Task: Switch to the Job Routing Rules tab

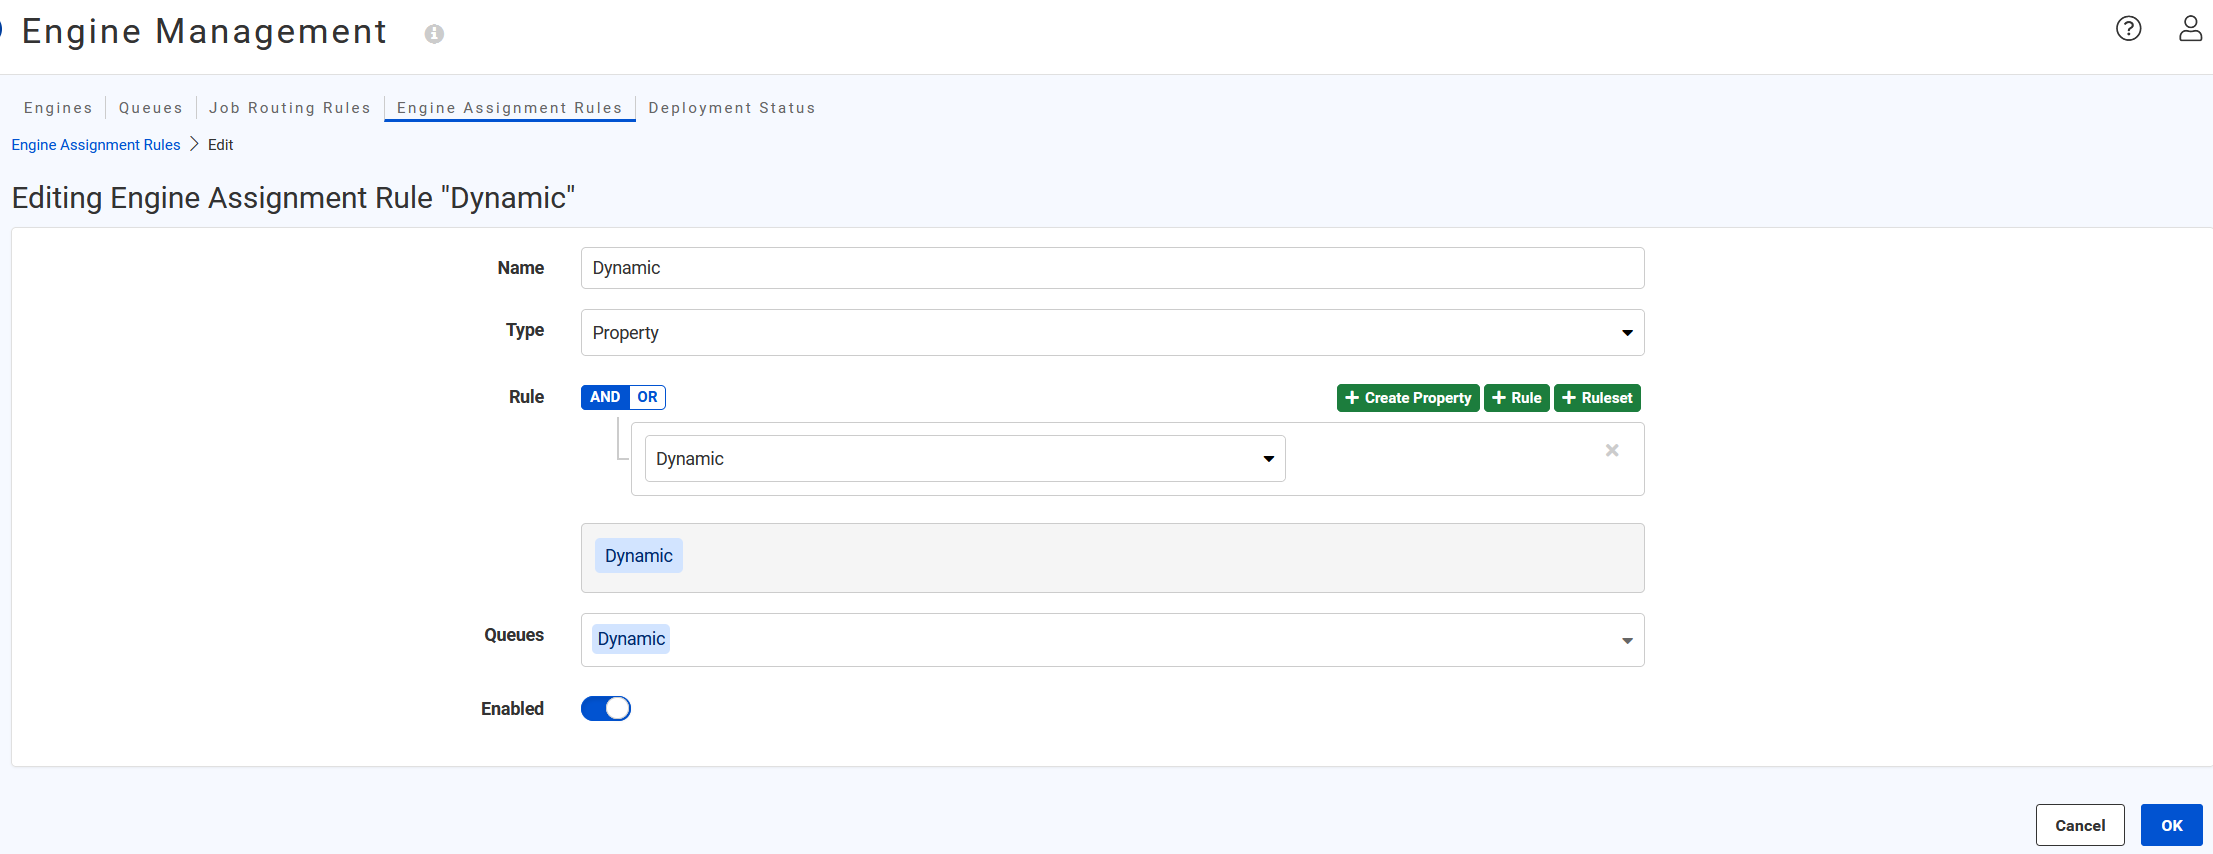Action: click(x=290, y=108)
